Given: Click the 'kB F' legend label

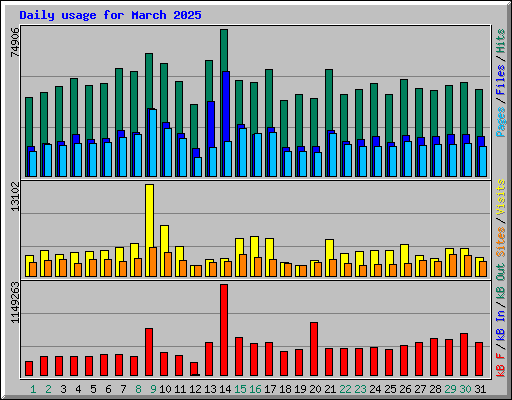Looking at the screenshot, I should point(500,364).
